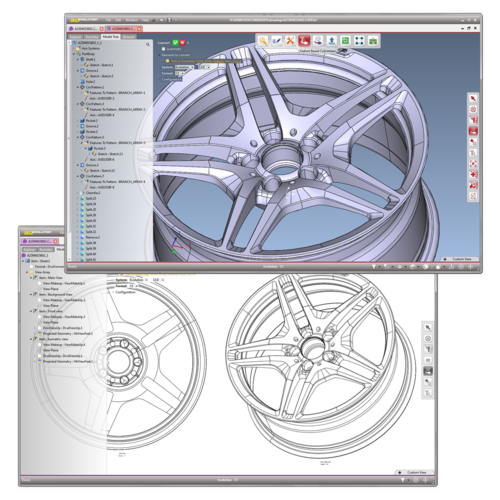
Task: Cancel conversion with the red X
Action: pyautogui.click(x=182, y=43)
